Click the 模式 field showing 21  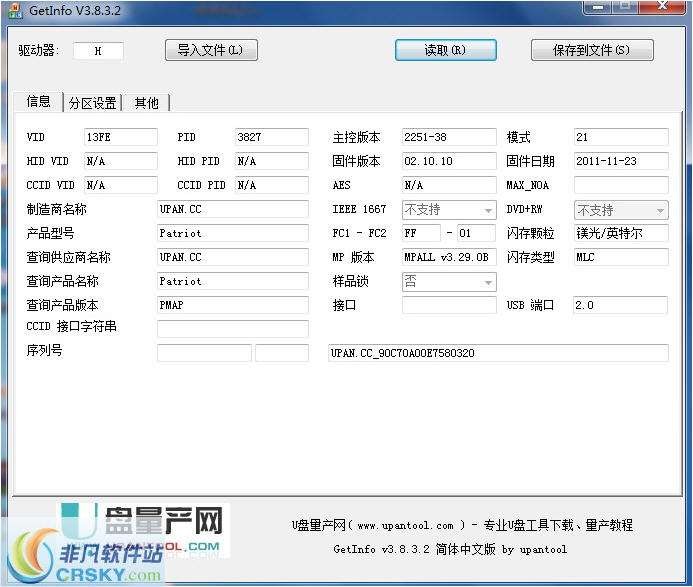tap(621, 137)
